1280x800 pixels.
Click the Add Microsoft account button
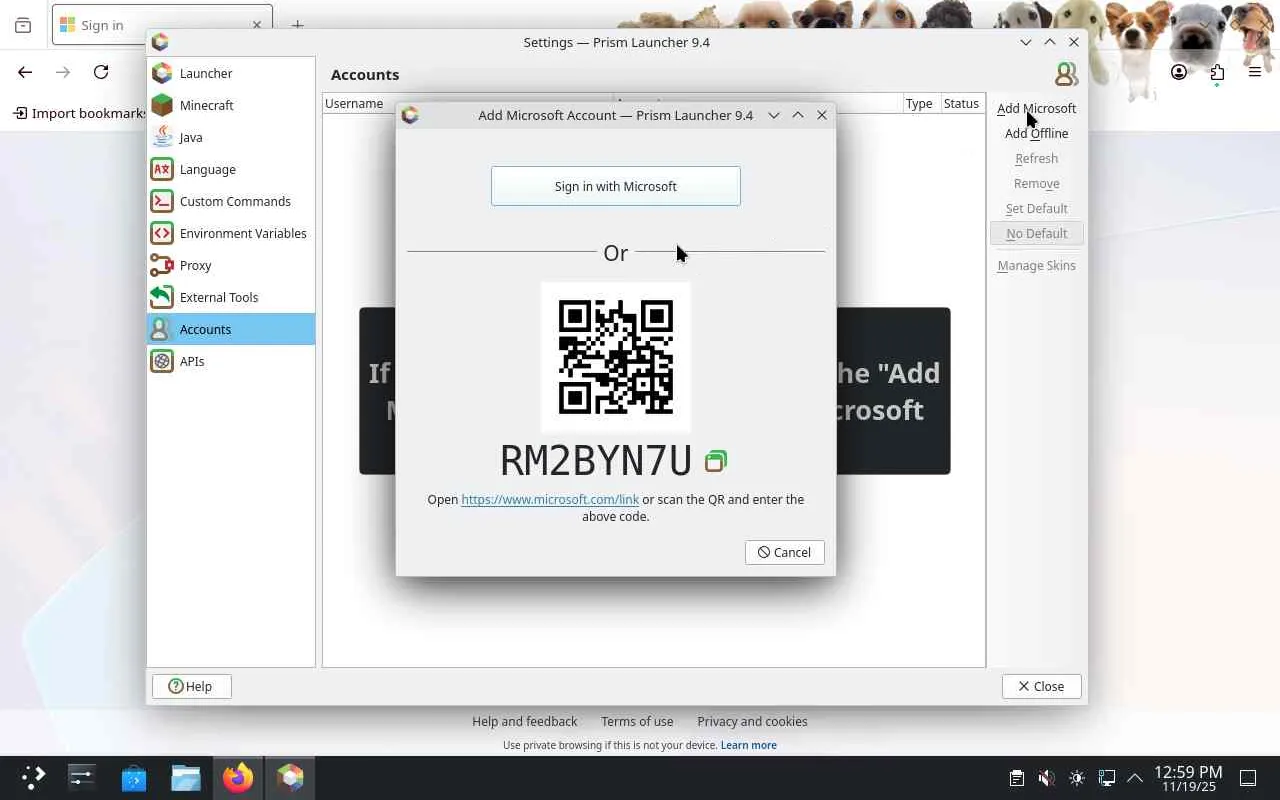[1036, 108]
